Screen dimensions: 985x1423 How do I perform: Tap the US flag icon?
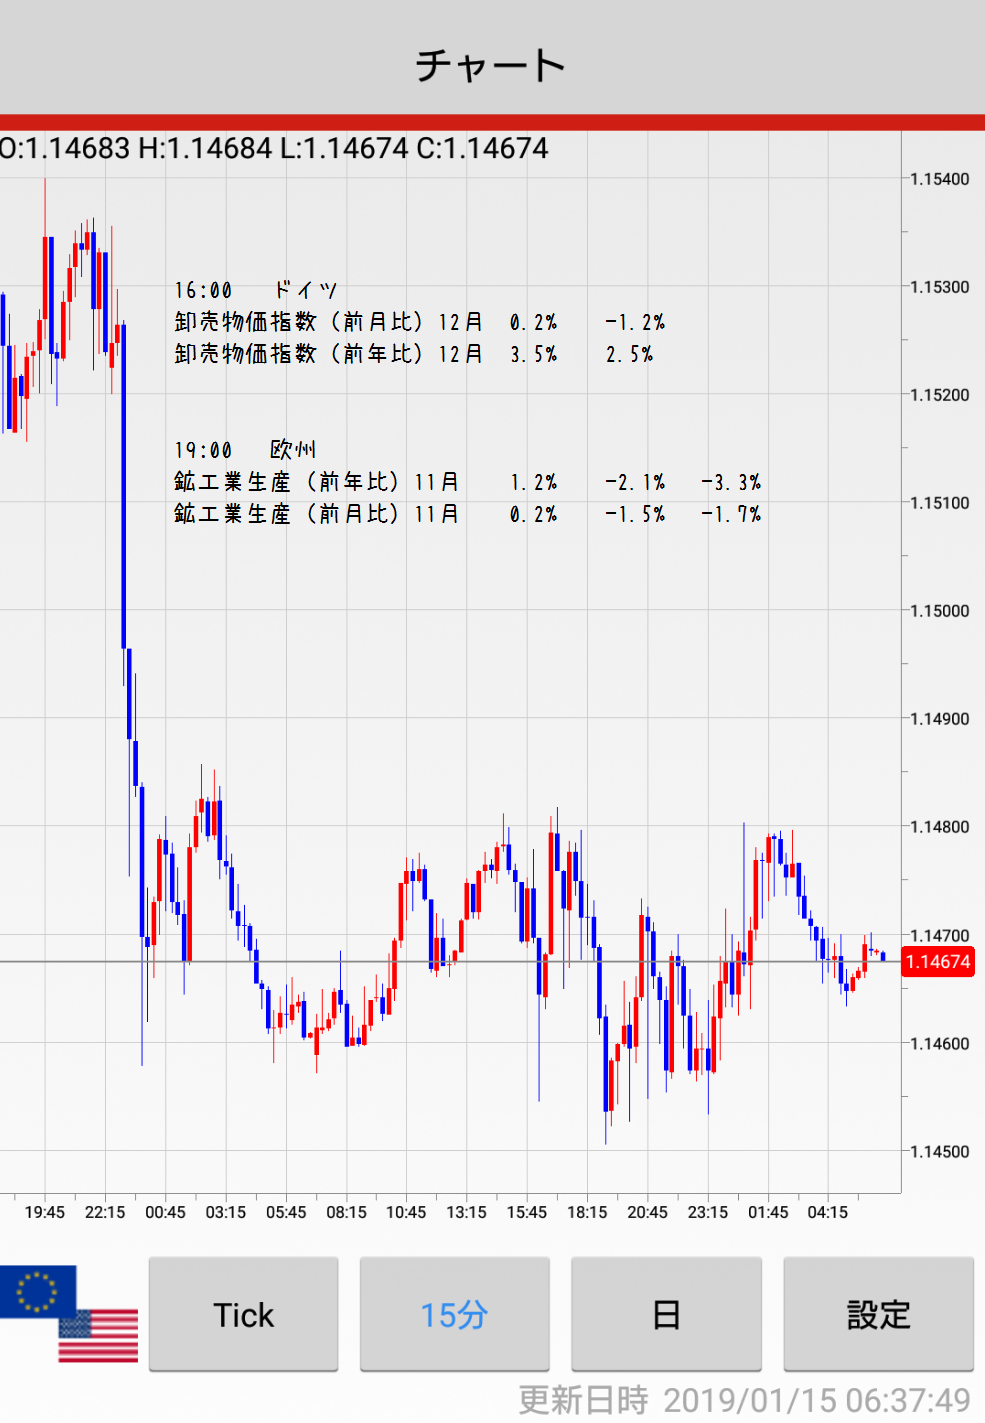click(x=99, y=1337)
